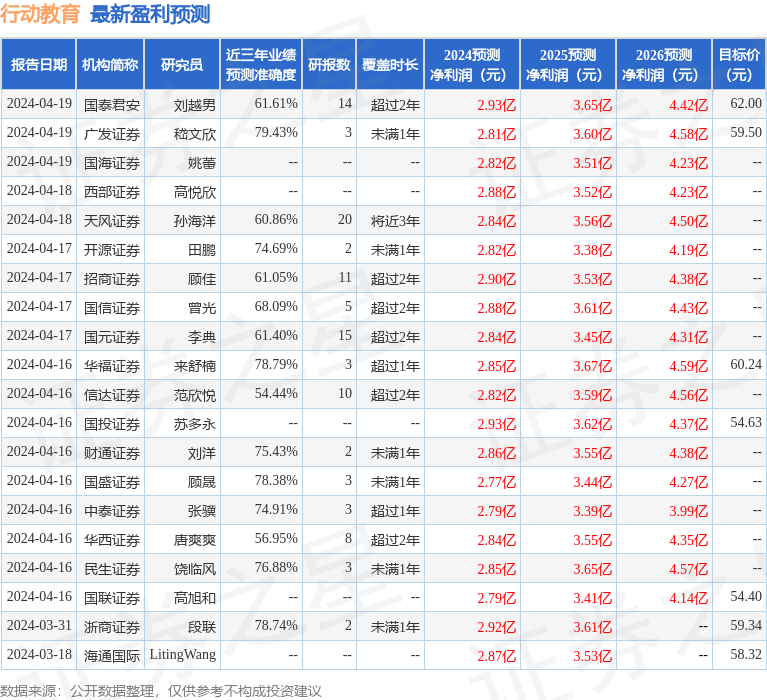The height and width of the screenshot is (700, 767).
Task: Select the 机构简称 column header
Action: (x=110, y=65)
